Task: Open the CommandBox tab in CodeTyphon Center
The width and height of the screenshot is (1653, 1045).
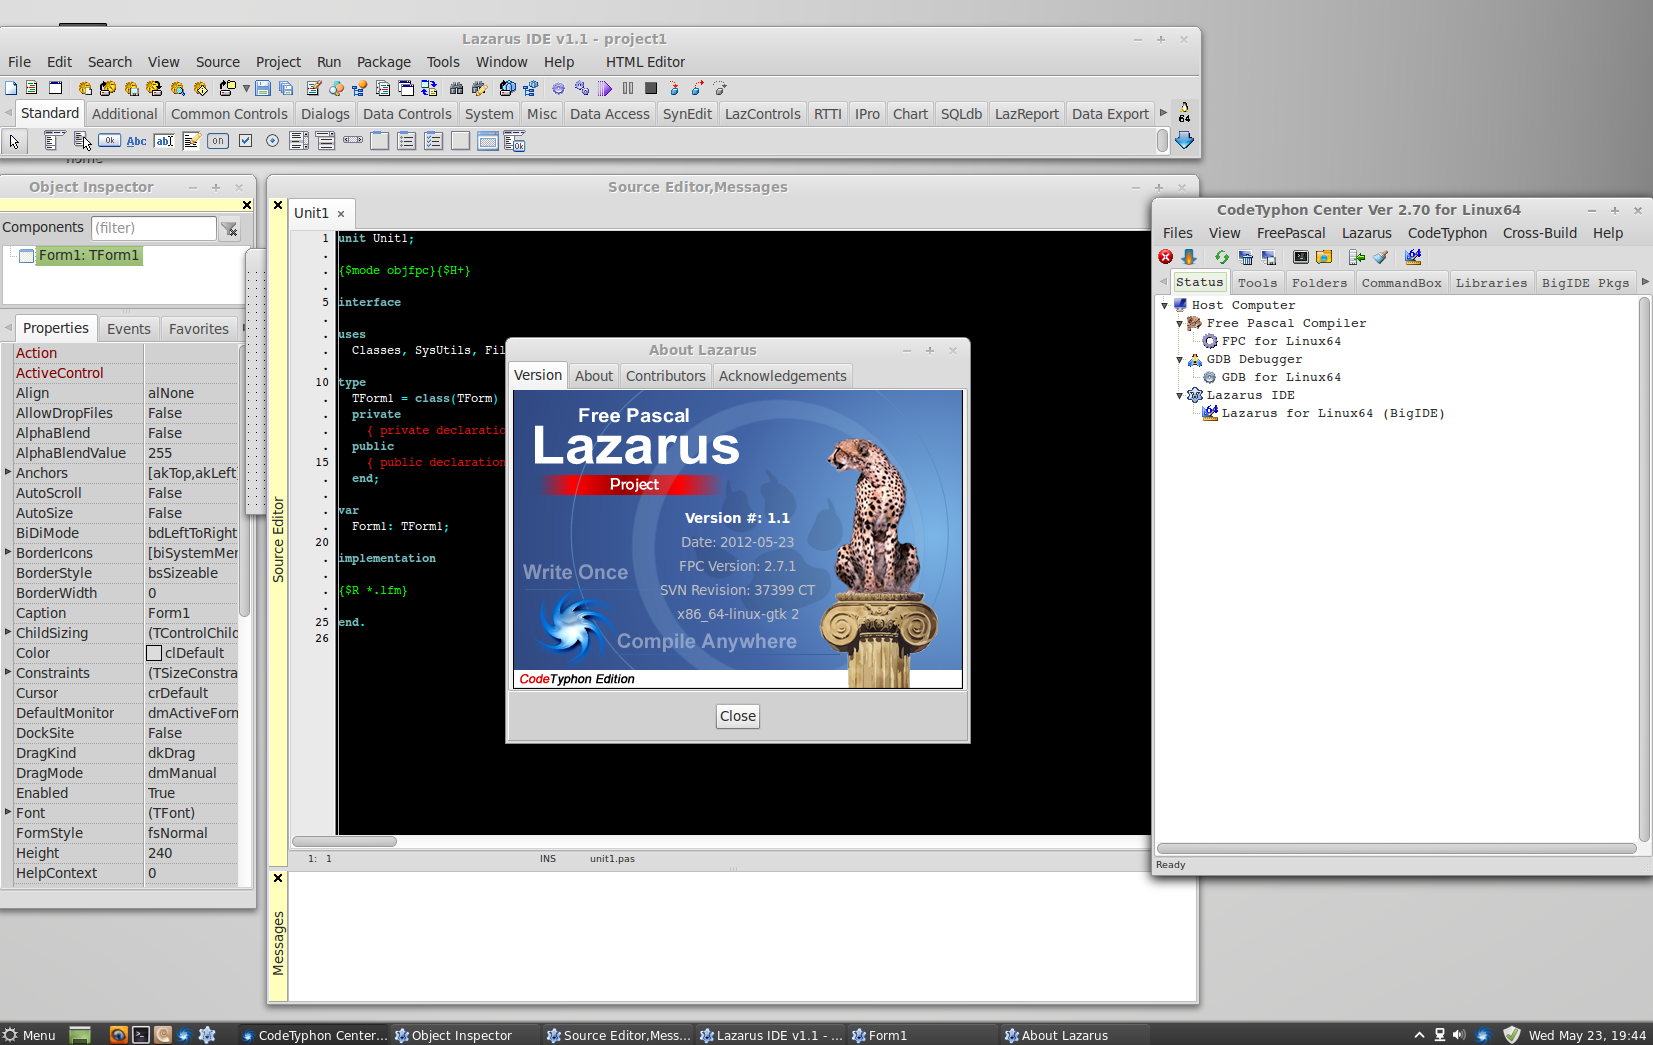Action: pyautogui.click(x=1401, y=283)
